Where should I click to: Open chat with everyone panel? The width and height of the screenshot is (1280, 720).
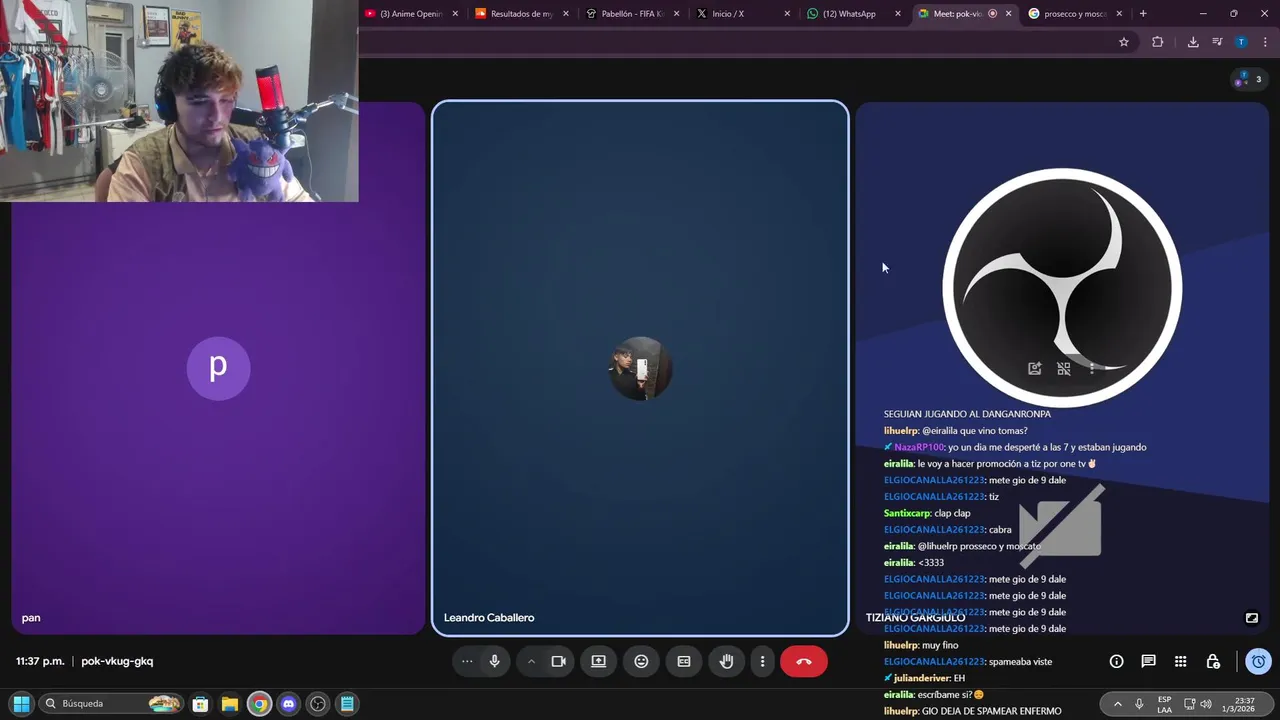coord(1149,661)
